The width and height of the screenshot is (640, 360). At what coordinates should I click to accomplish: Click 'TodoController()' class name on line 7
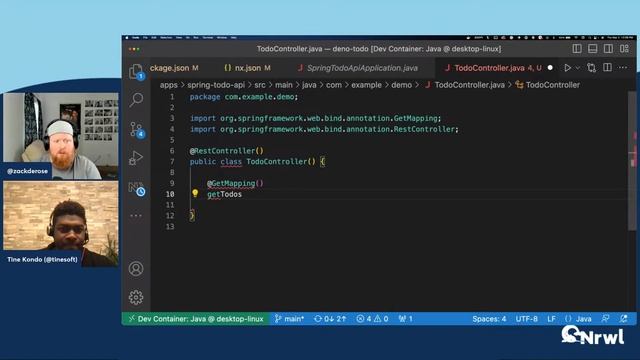pos(281,162)
